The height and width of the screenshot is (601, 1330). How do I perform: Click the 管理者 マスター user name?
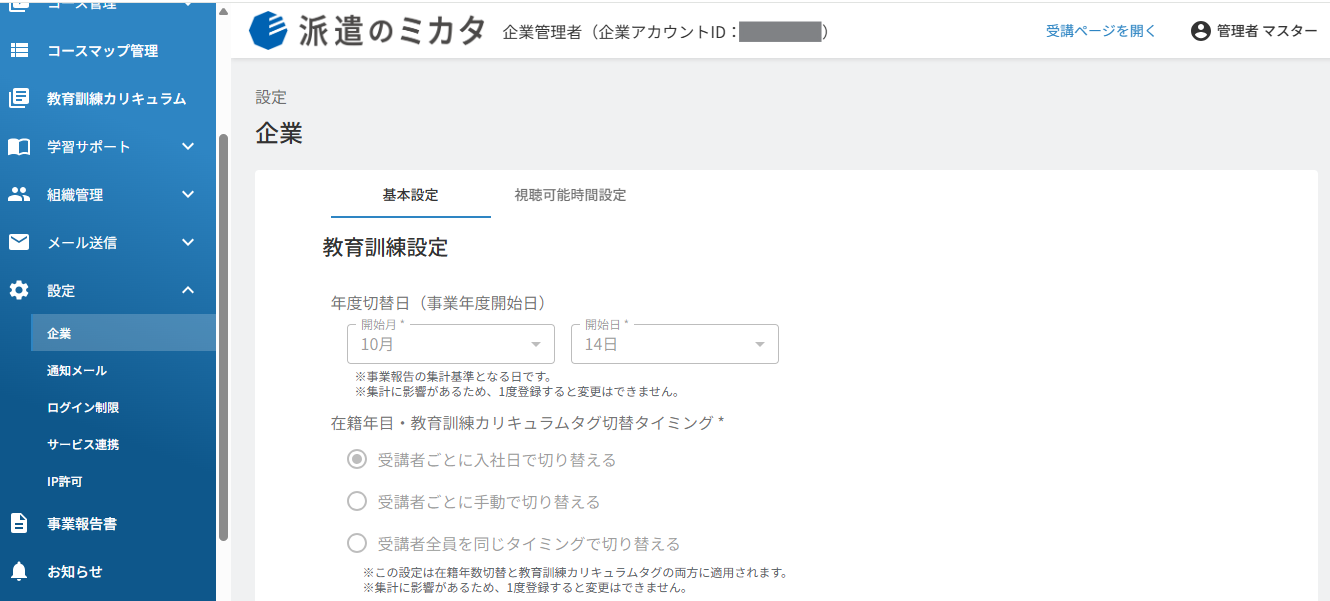(1267, 31)
